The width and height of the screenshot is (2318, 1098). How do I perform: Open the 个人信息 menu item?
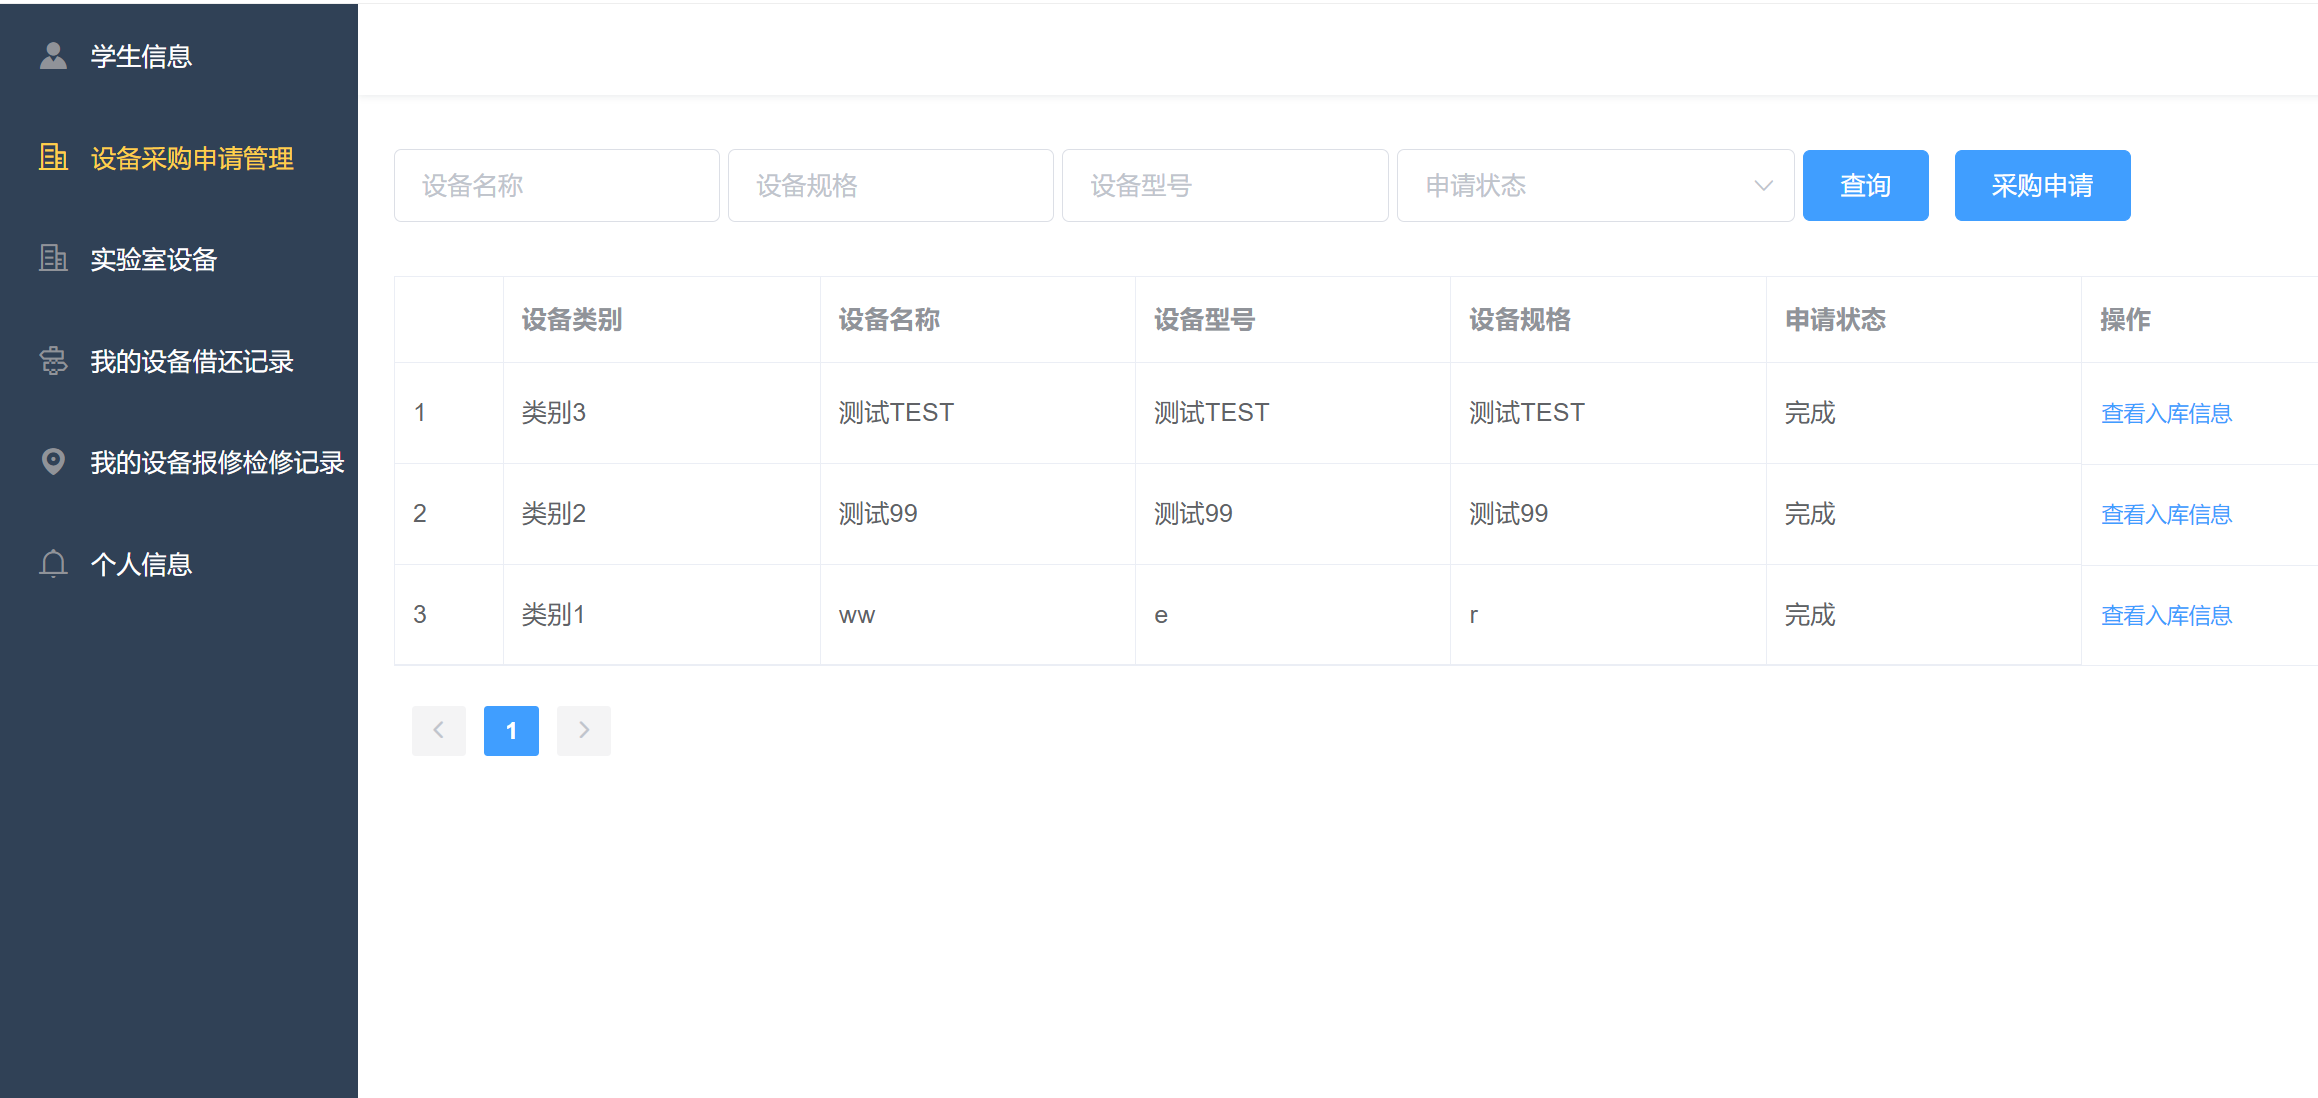[140, 563]
